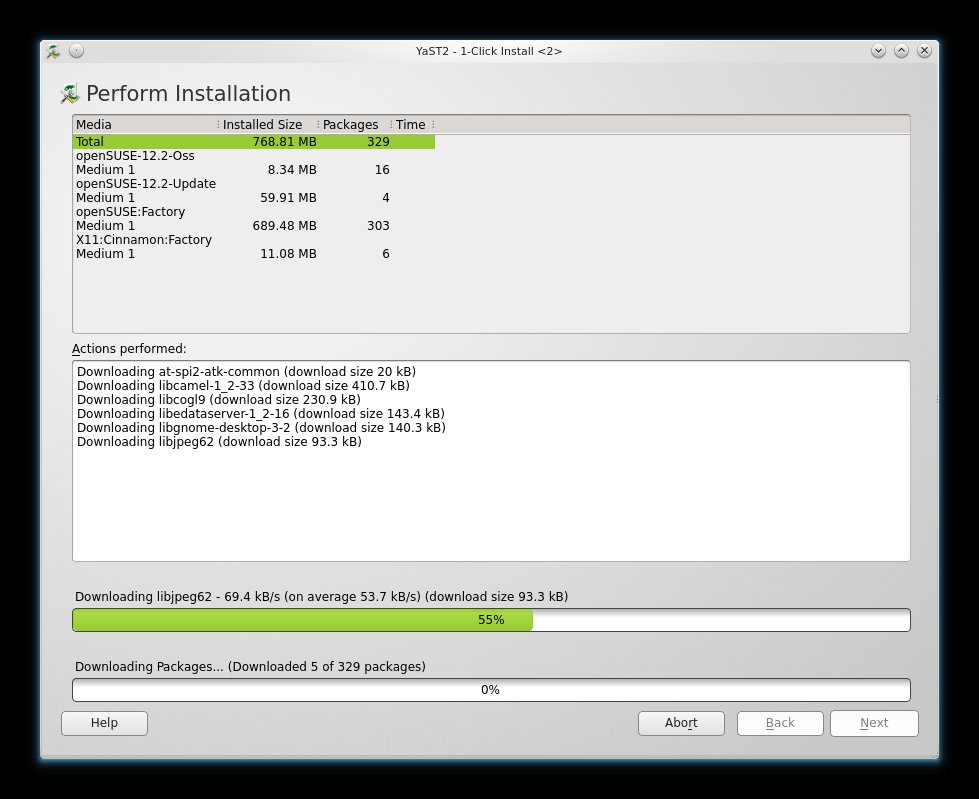Click the YaST2 - 1-Click Install title text
The height and width of the screenshot is (799, 979).
click(x=488, y=51)
